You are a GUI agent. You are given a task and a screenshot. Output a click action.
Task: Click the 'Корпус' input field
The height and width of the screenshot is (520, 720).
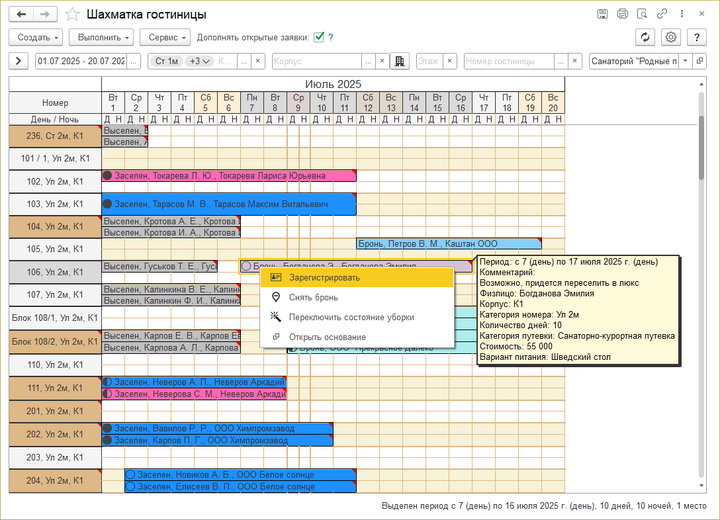[x=317, y=61]
